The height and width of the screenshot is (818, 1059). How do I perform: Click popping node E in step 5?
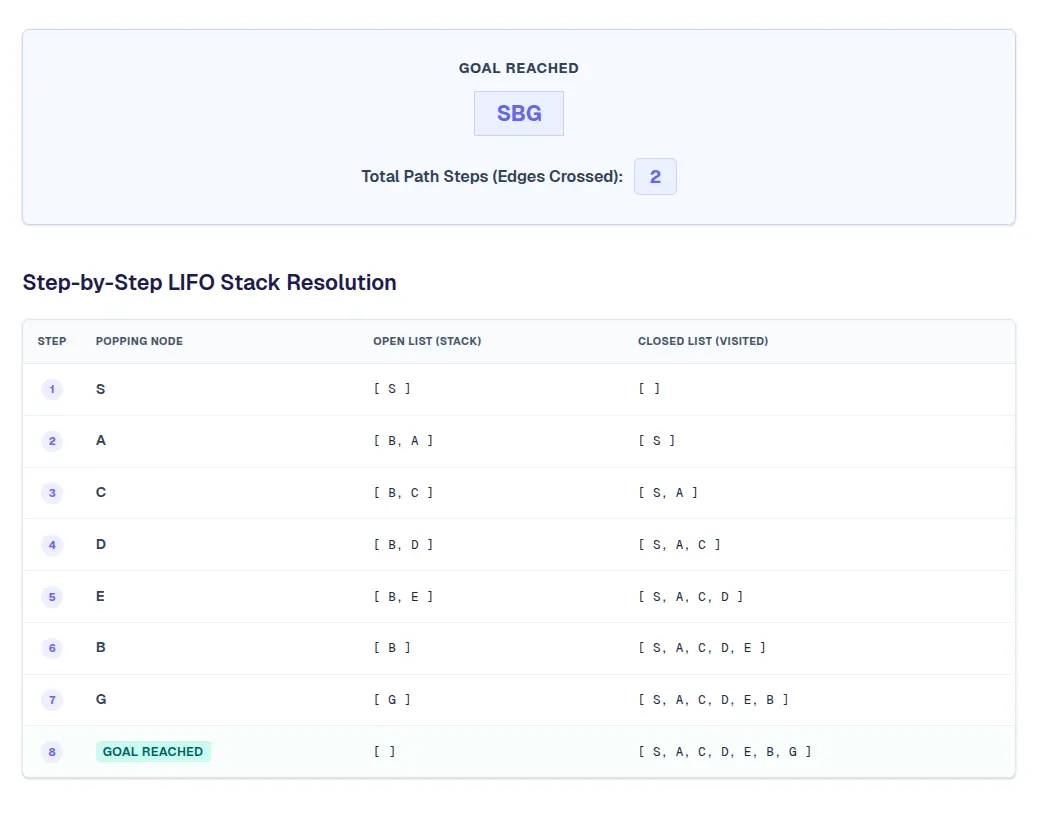pos(100,596)
